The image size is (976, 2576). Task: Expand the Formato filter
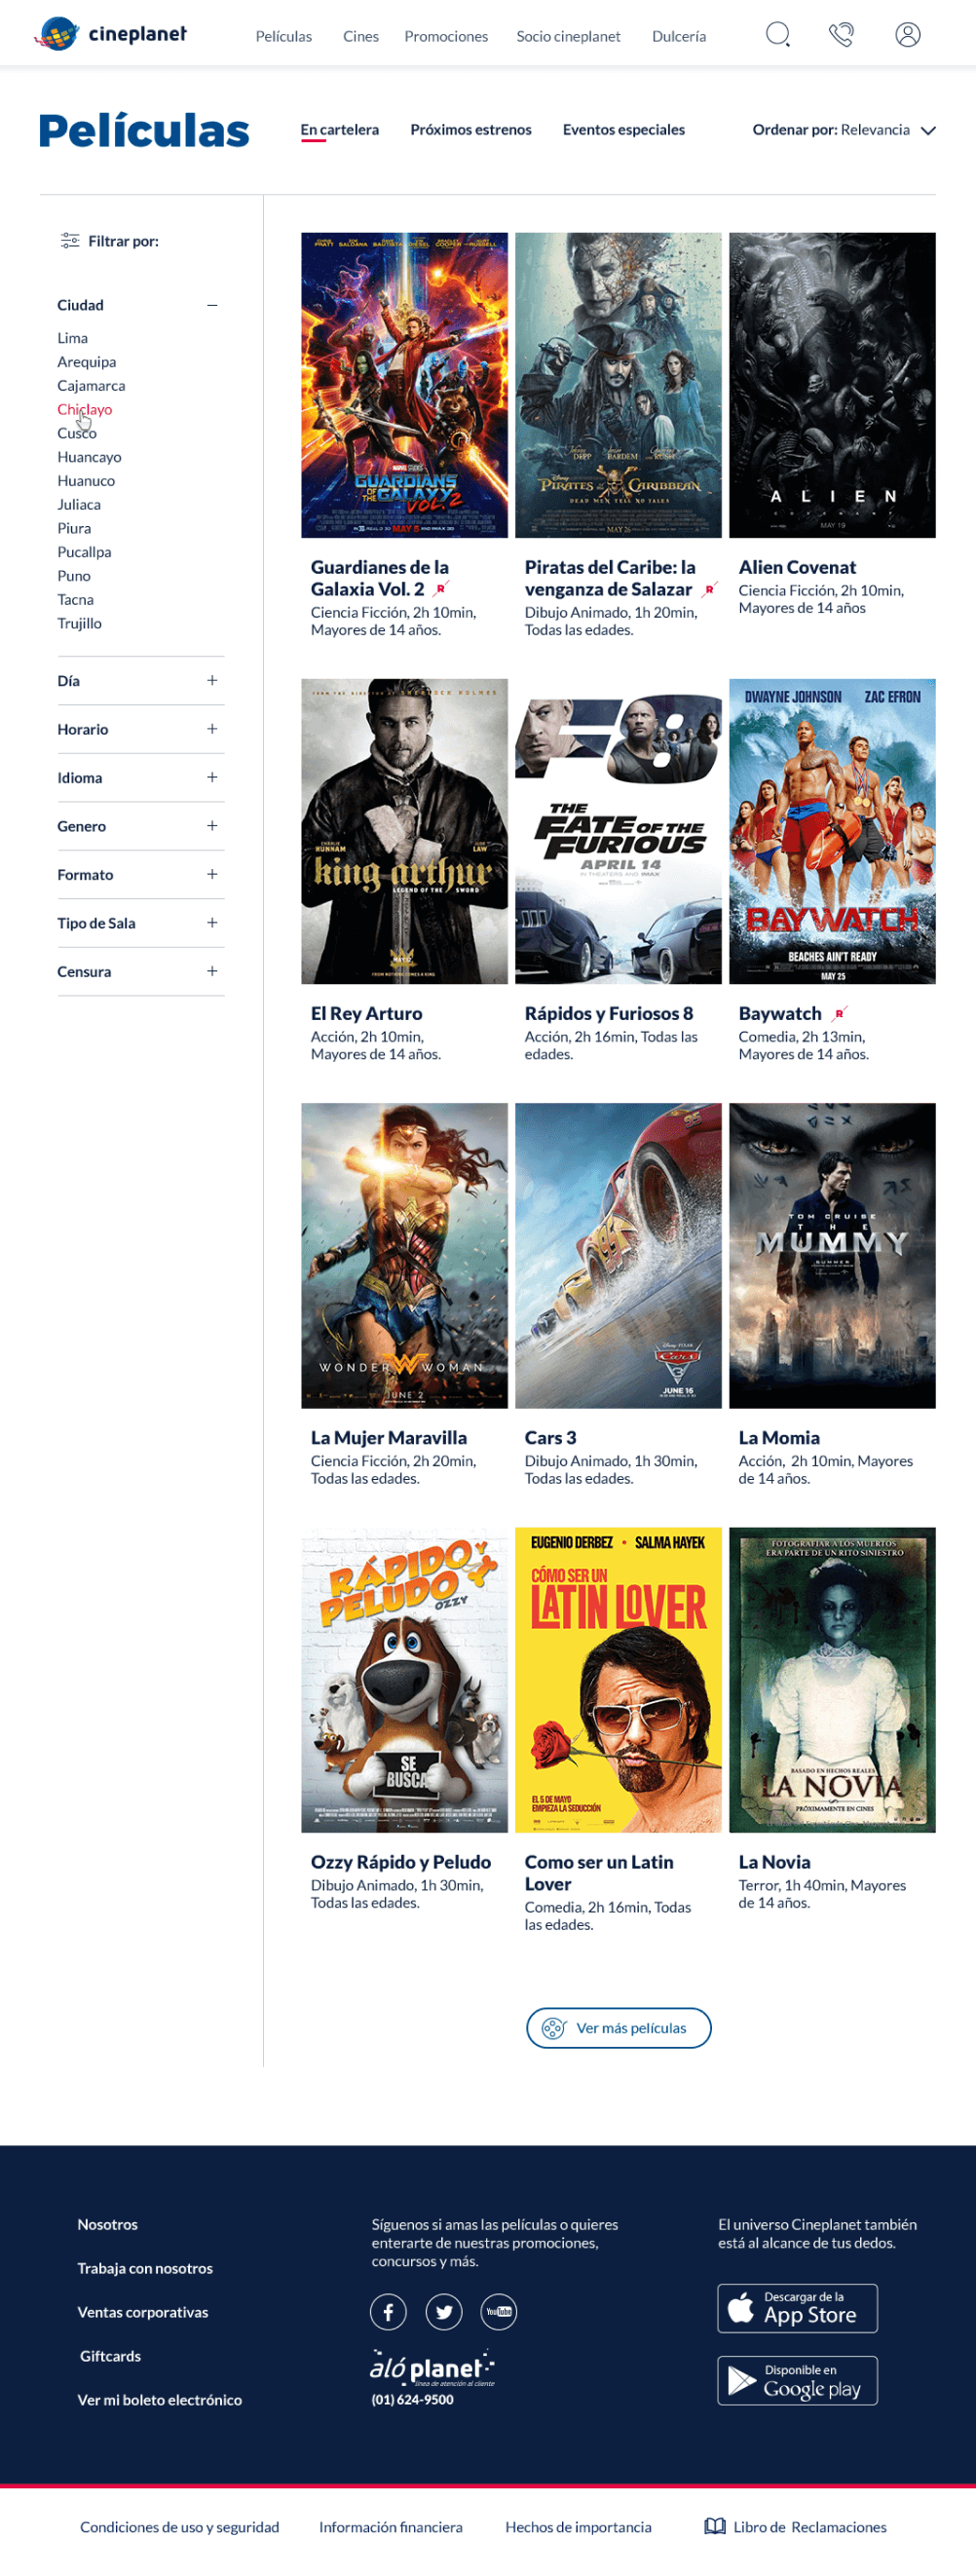point(212,874)
